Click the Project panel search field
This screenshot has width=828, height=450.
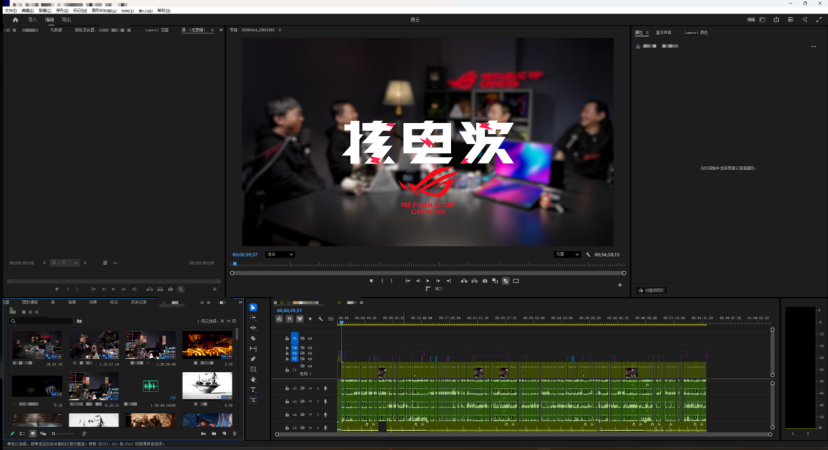click(x=41, y=321)
